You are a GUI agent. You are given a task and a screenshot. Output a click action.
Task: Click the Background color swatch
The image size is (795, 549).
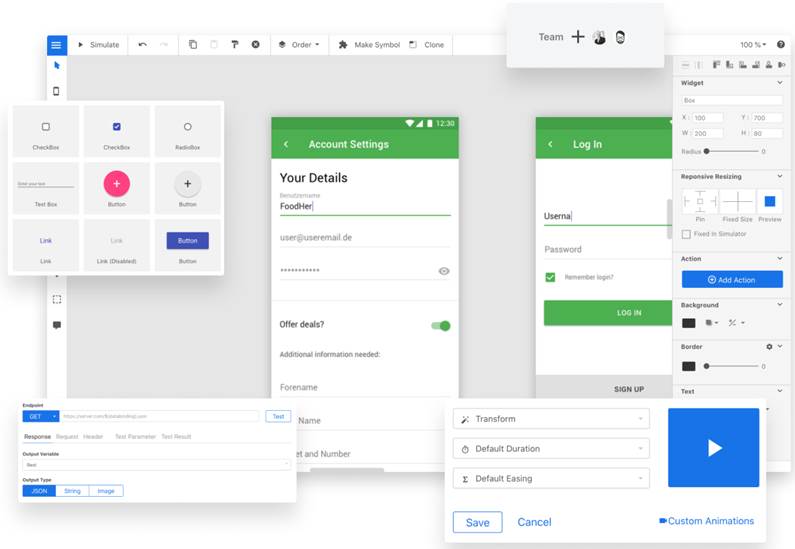(x=689, y=323)
